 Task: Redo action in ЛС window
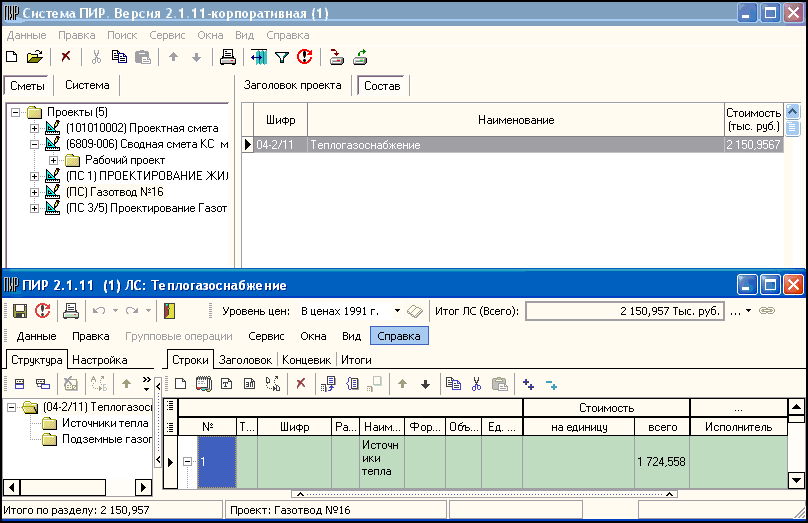132,311
